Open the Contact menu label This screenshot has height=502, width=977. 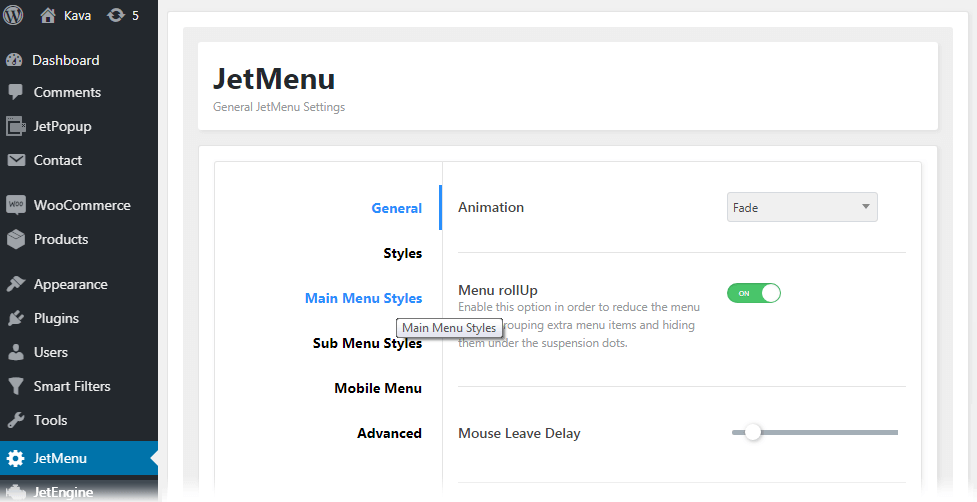pyautogui.click(x=58, y=160)
